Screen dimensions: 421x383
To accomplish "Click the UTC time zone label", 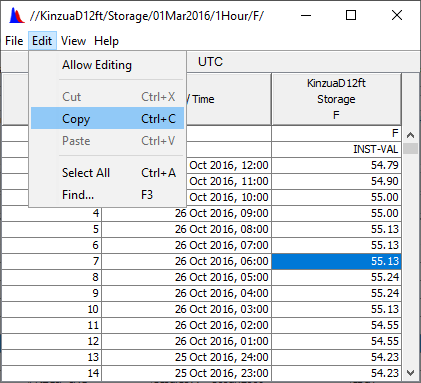I will click(x=210, y=62).
